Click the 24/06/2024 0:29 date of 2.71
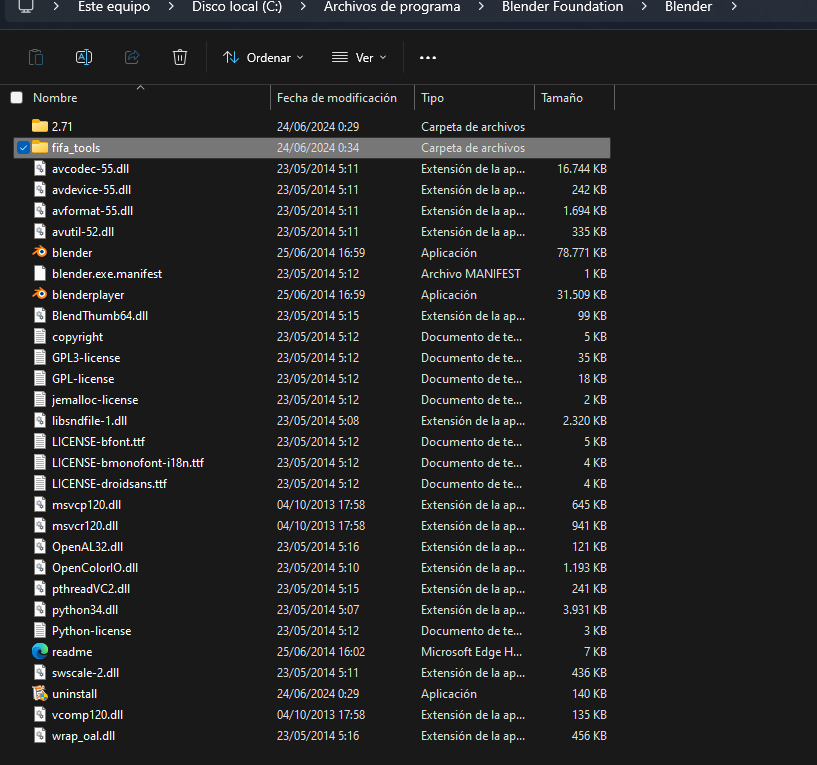Screen dimensions: 817x765 click(x=318, y=126)
